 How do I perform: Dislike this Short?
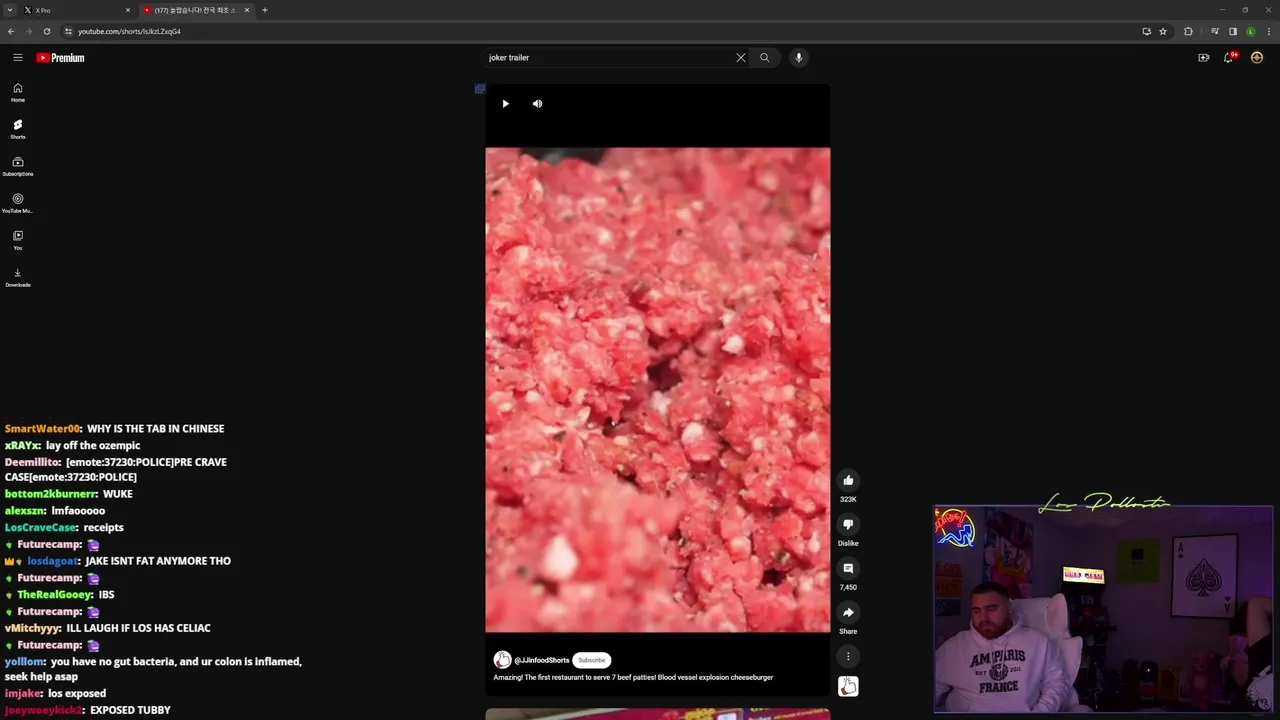(848, 525)
